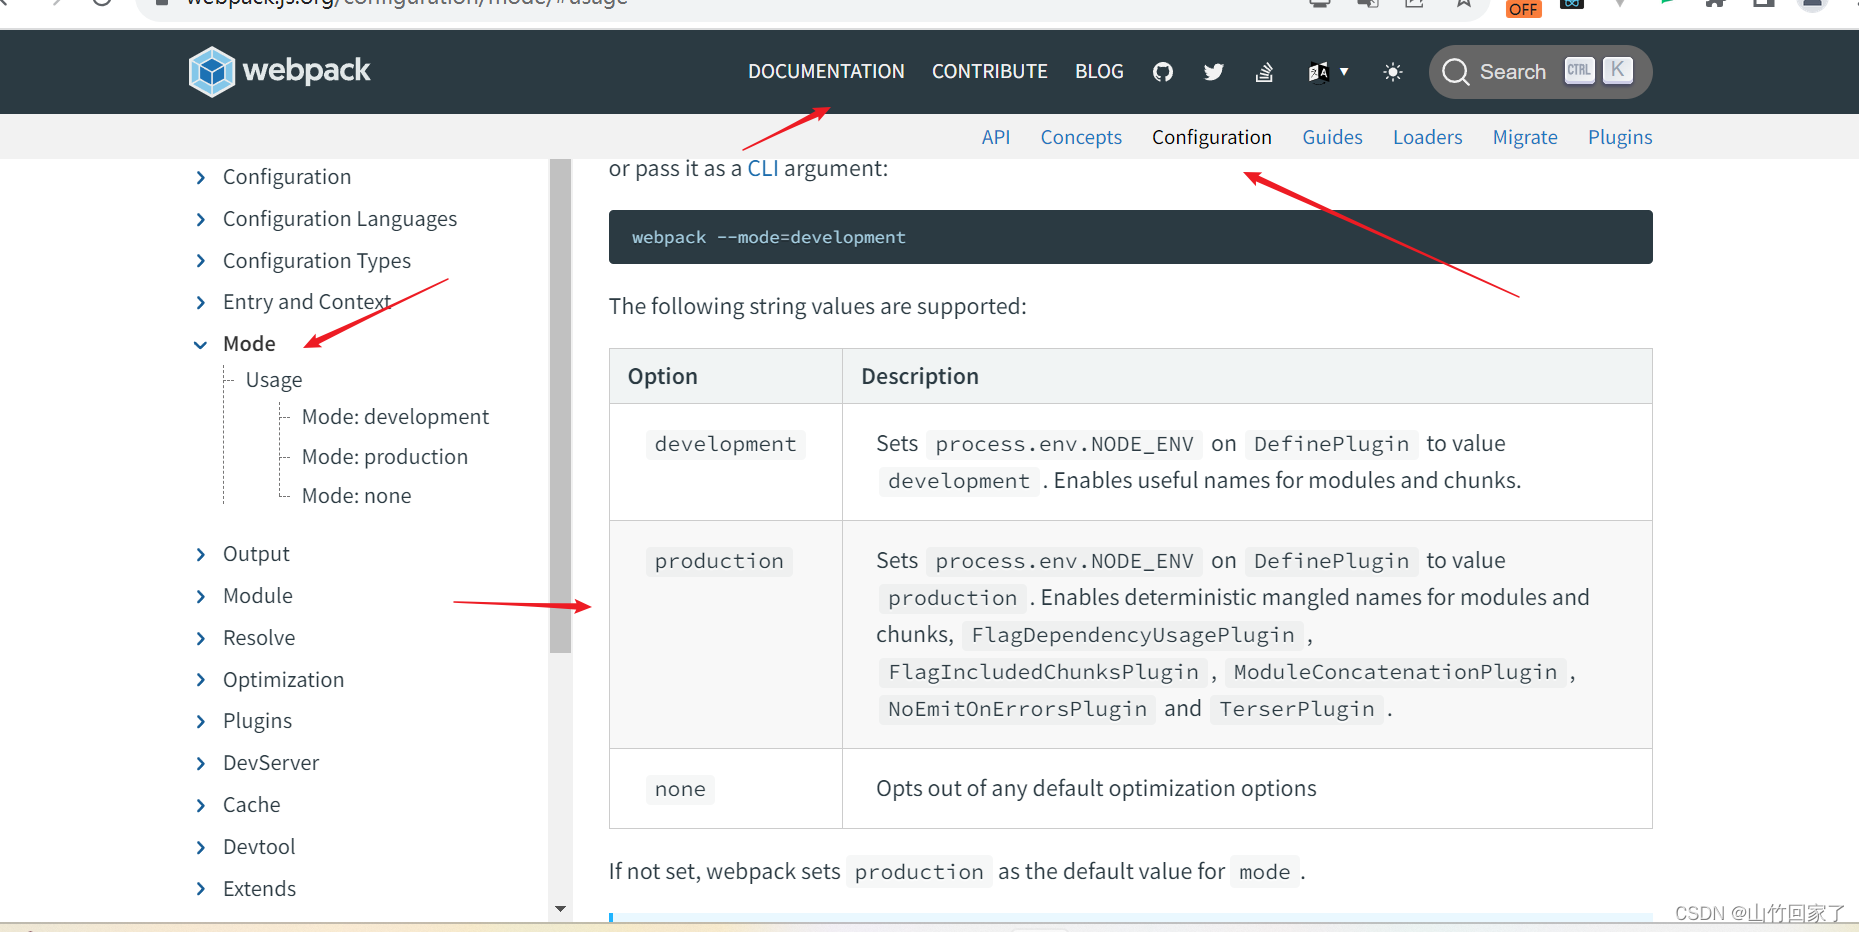Image resolution: width=1859 pixels, height=932 pixels.
Task: Open DOCUMENTATION in top navigation
Action: (826, 72)
